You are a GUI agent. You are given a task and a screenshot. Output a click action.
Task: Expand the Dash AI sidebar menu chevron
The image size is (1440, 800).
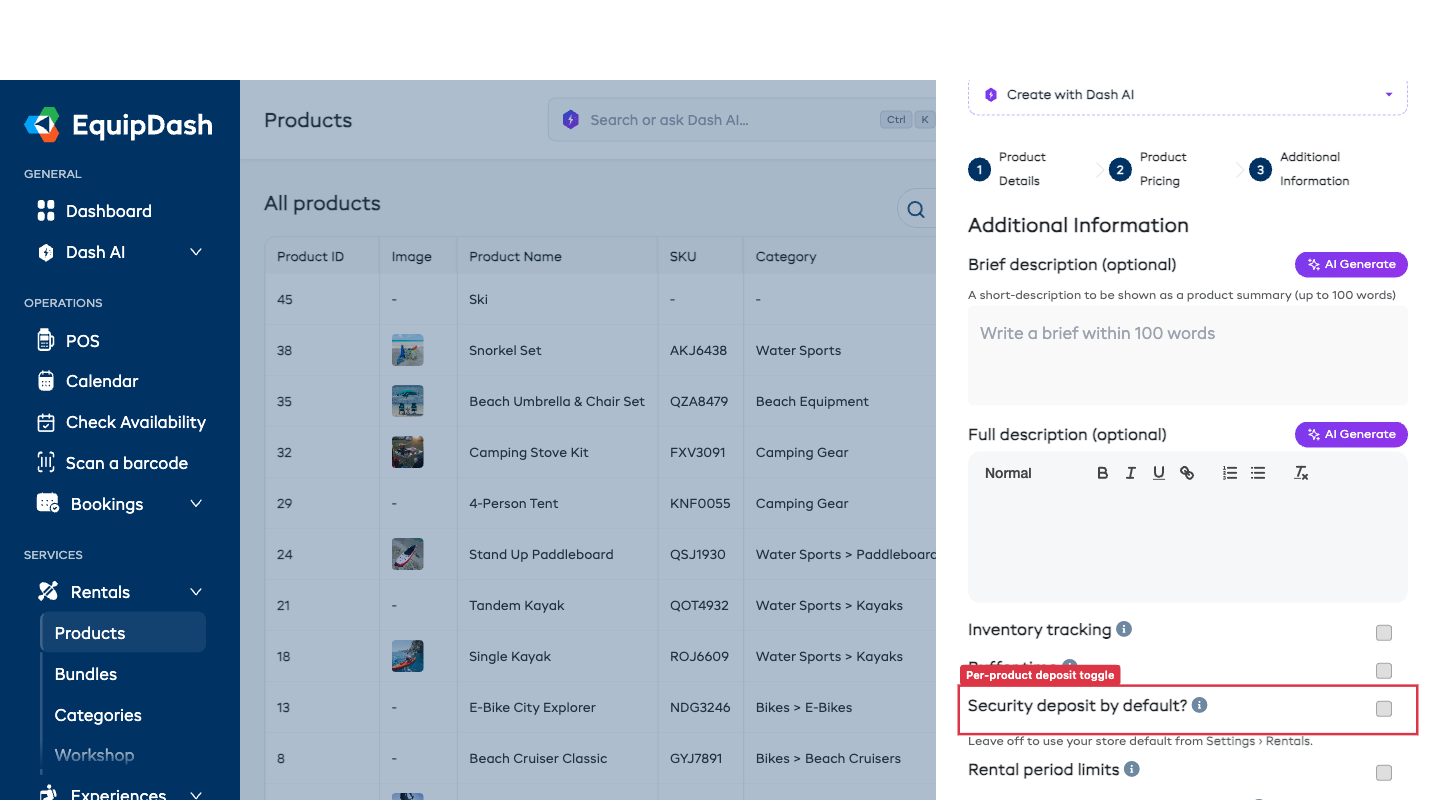[196, 252]
